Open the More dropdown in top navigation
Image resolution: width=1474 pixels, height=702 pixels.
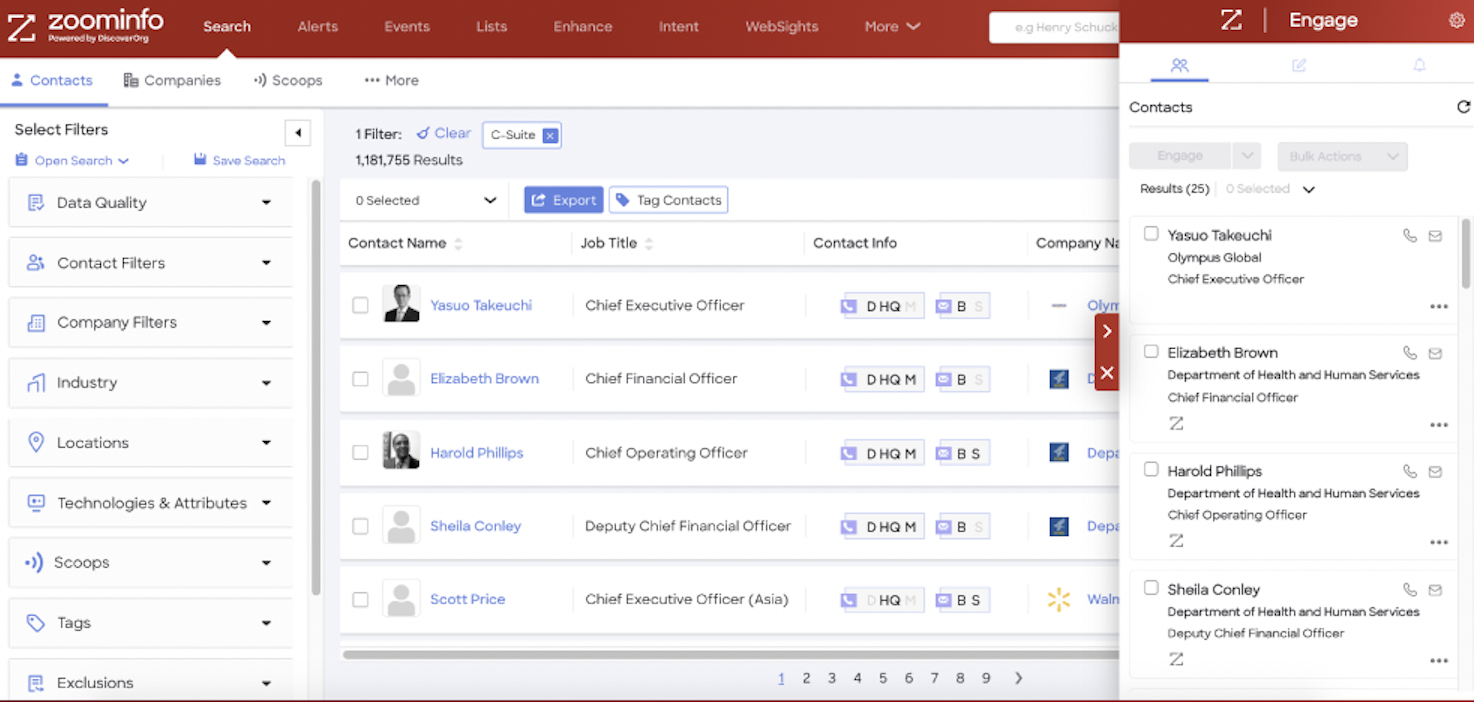[x=892, y=27]
